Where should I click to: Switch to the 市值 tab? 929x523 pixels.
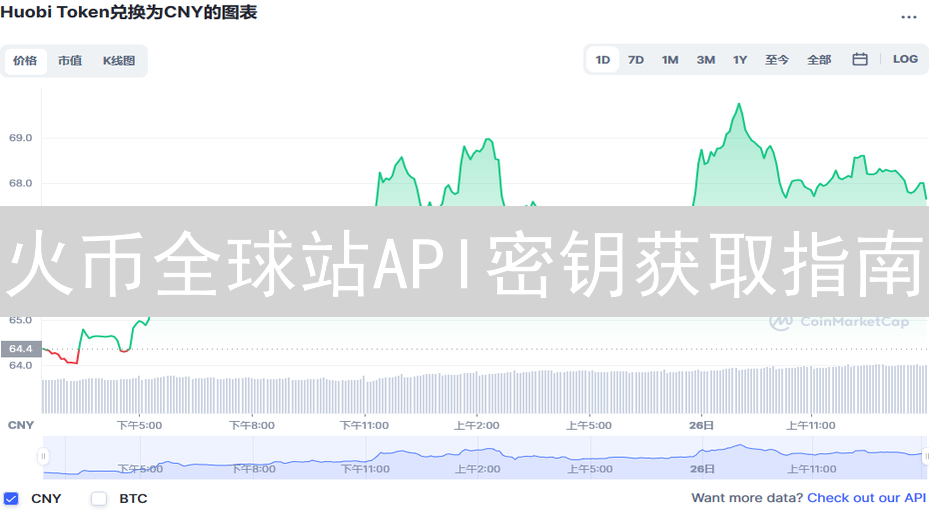(70, 60)
